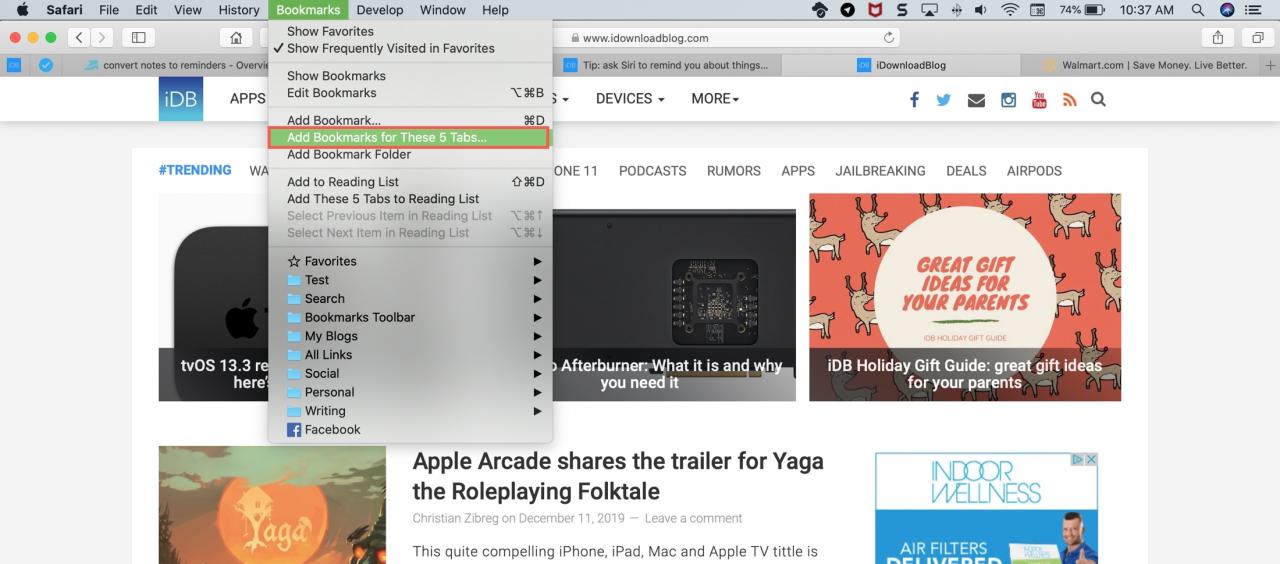
Task: Click the Safari forward arrow button
Action: (103, 38)
